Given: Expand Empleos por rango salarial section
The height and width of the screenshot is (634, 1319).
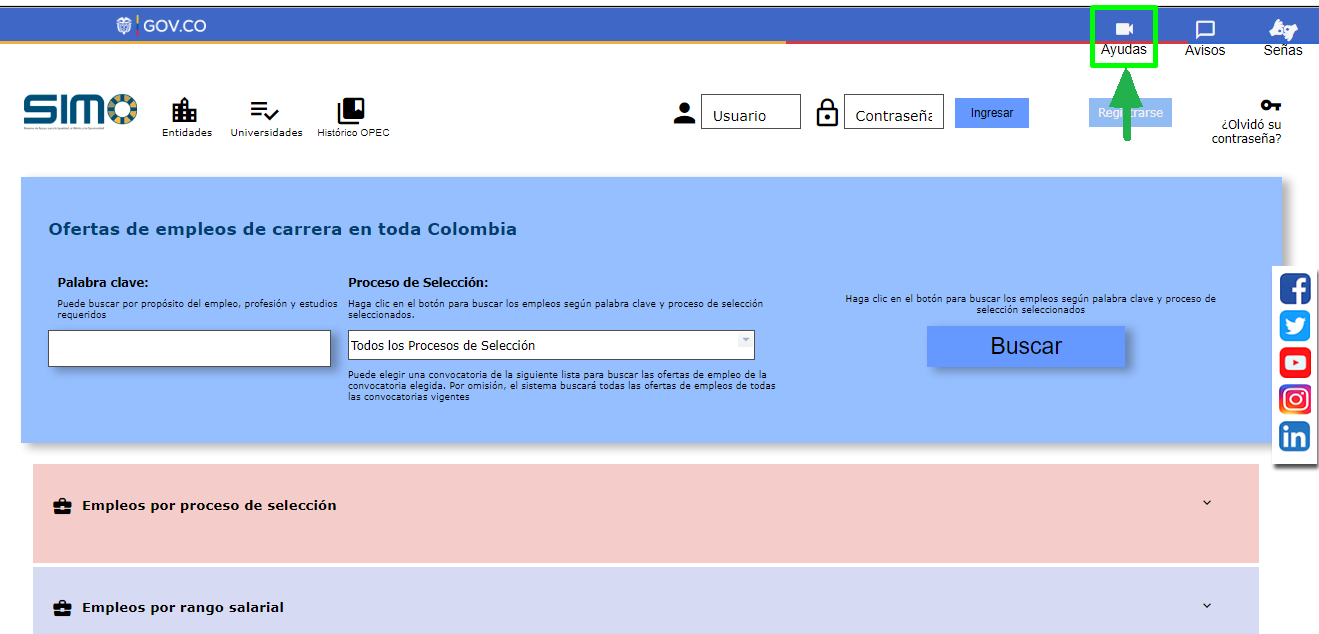Looking at the screenshot, I should (1206, 606).
